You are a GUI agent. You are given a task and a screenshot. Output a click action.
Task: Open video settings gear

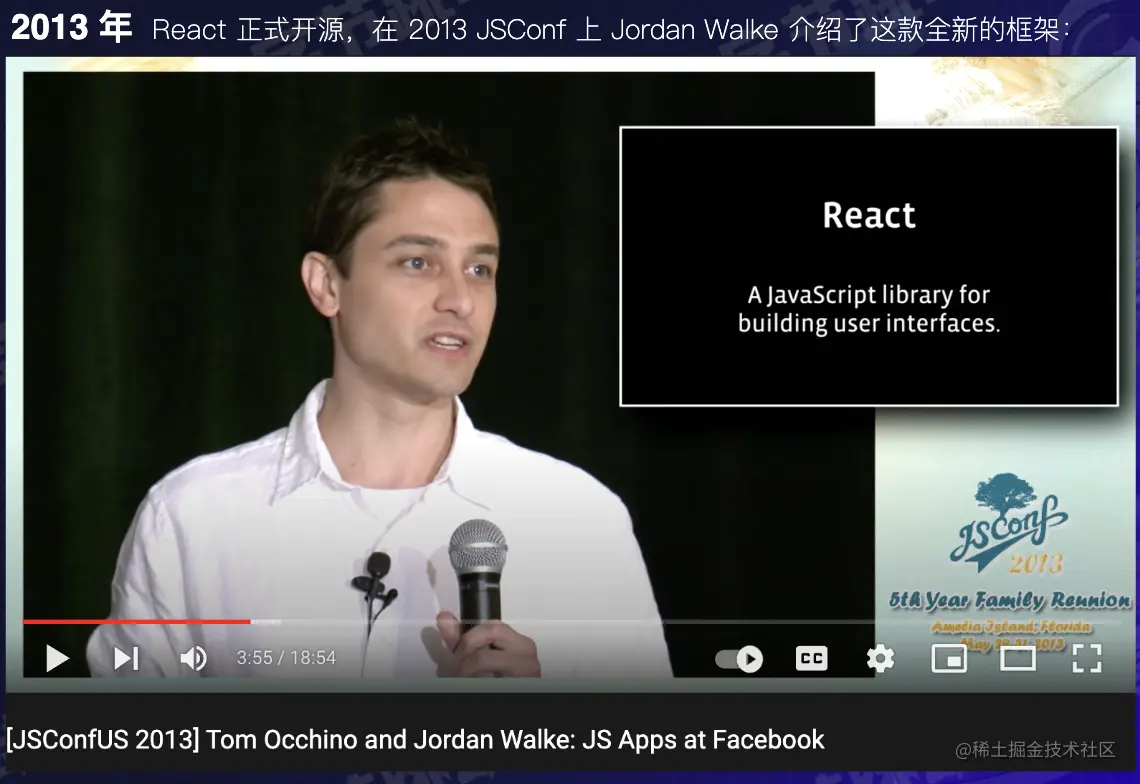880,658
